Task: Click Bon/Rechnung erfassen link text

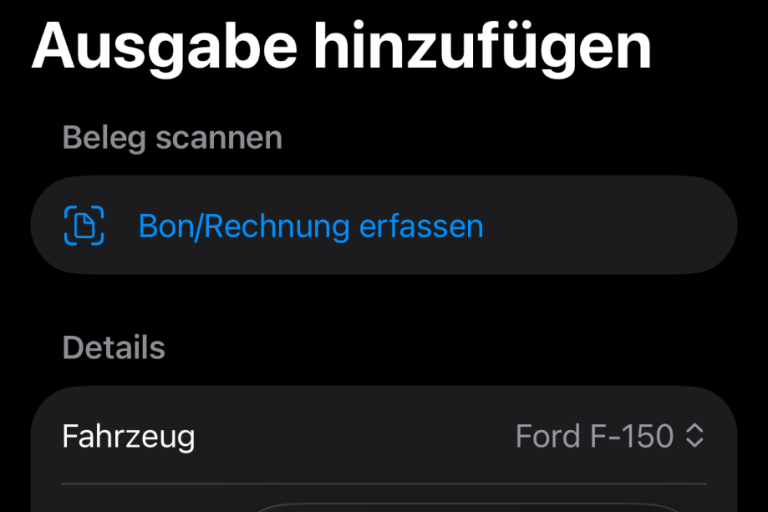Action: (310, 226)
